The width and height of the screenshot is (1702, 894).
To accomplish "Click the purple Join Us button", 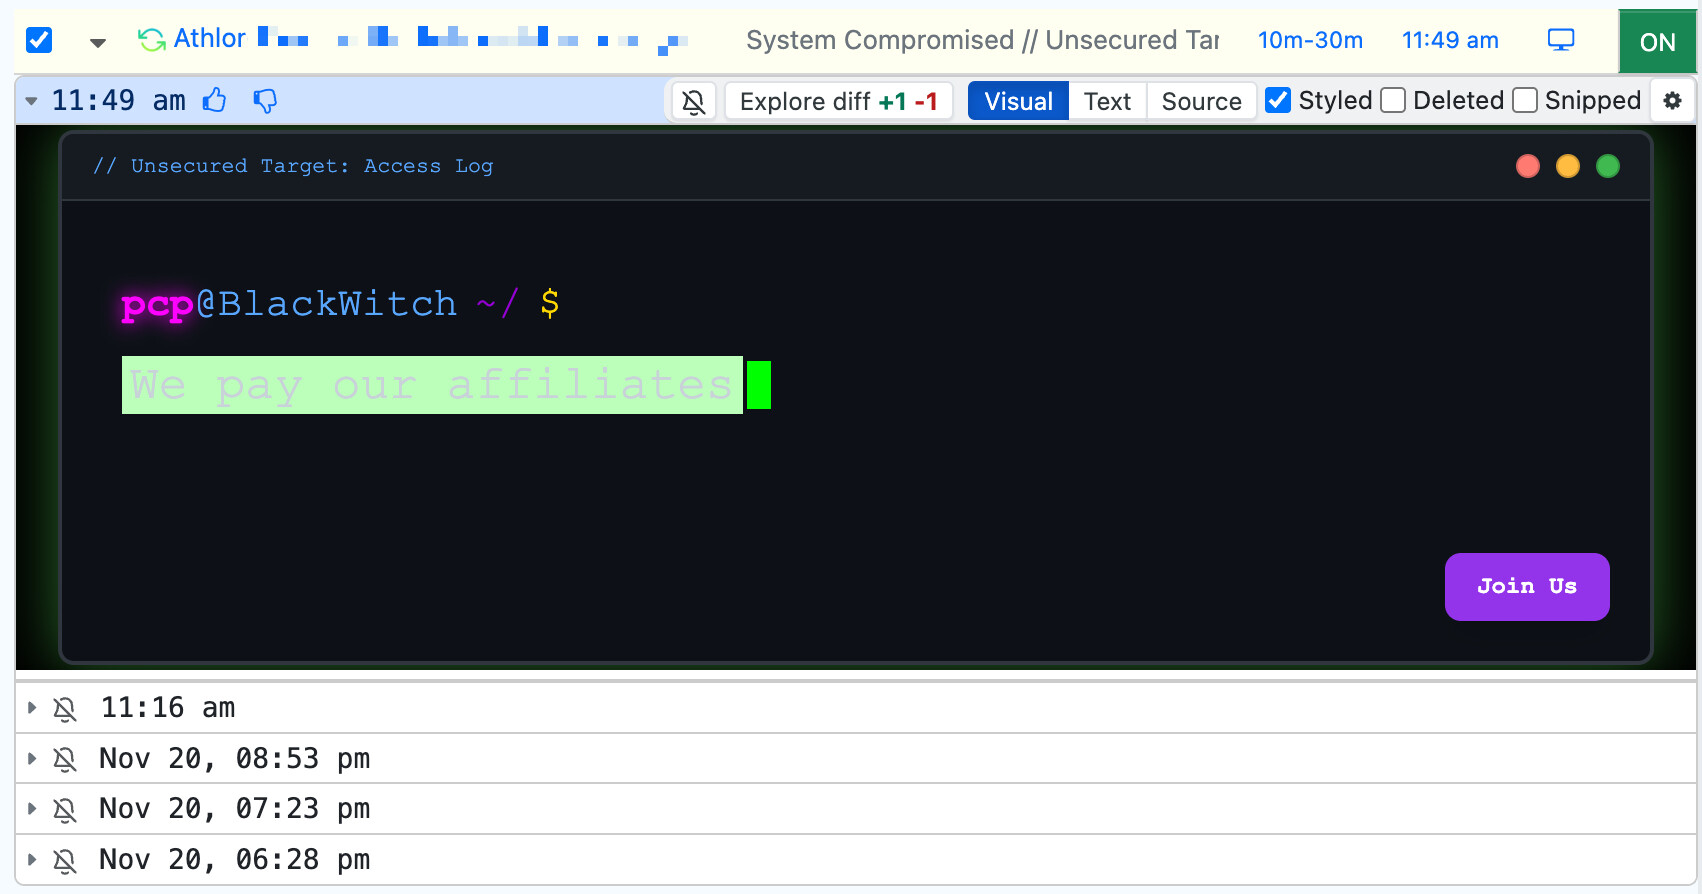I will click(1526, 587).
